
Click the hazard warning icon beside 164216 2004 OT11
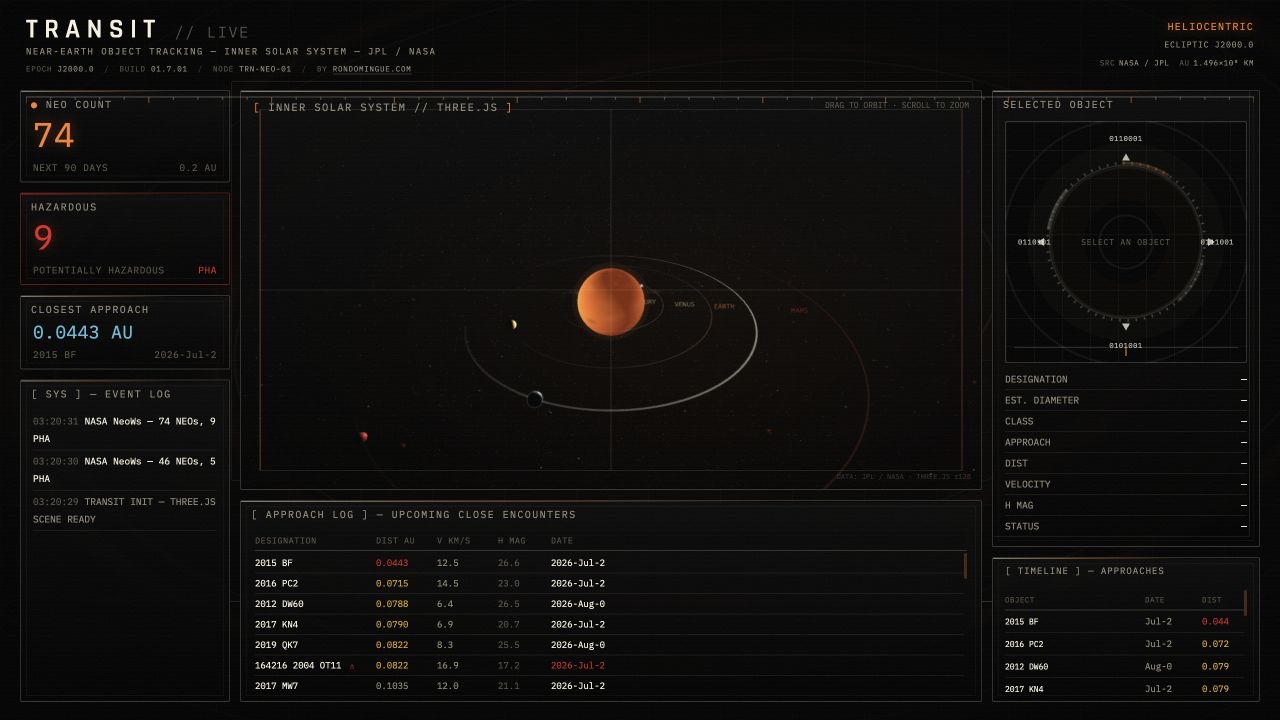click(352, 666)
